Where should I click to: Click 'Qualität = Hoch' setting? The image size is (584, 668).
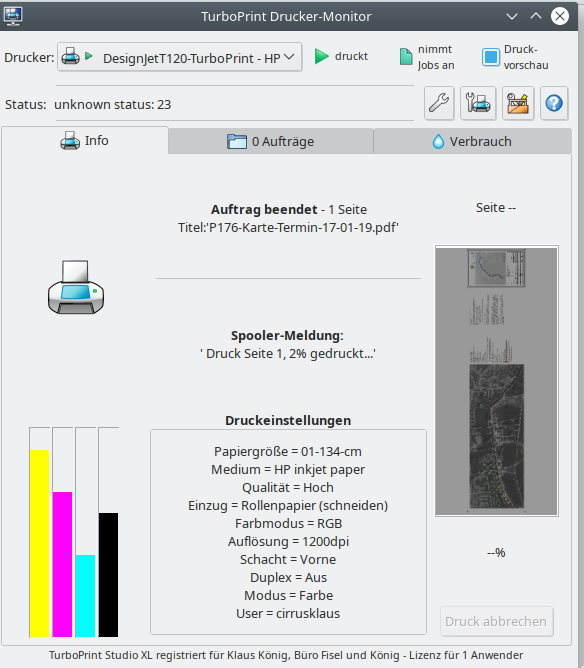288,487
